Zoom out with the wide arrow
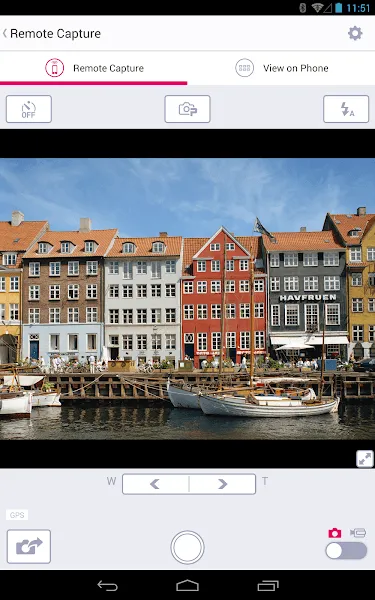 pyautogui.click(x=155, y=484)
